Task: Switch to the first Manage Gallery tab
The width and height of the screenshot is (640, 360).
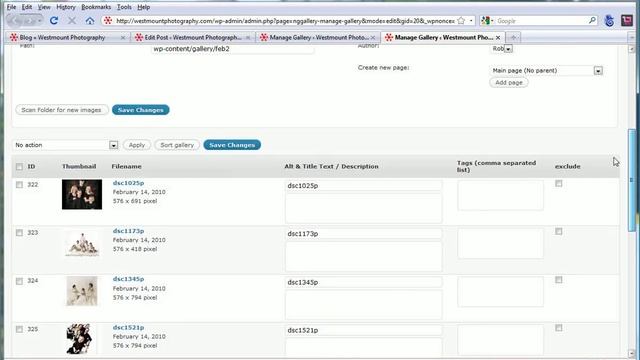Action: (317, 38)
